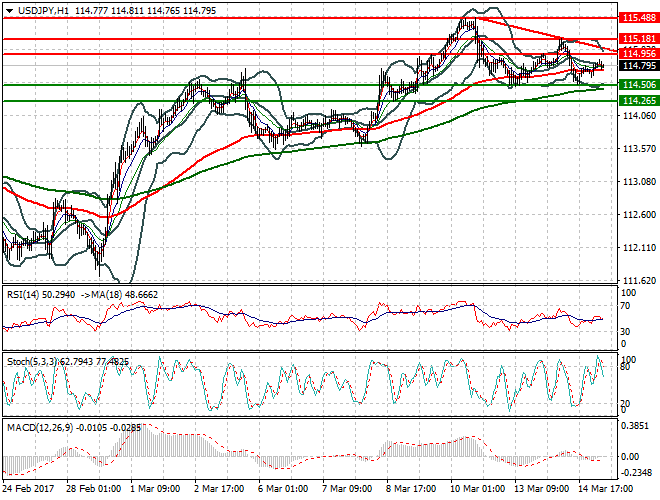The image size is (660, 500).
Task: Select the RSI 30 level scale label
Action: 626,332
